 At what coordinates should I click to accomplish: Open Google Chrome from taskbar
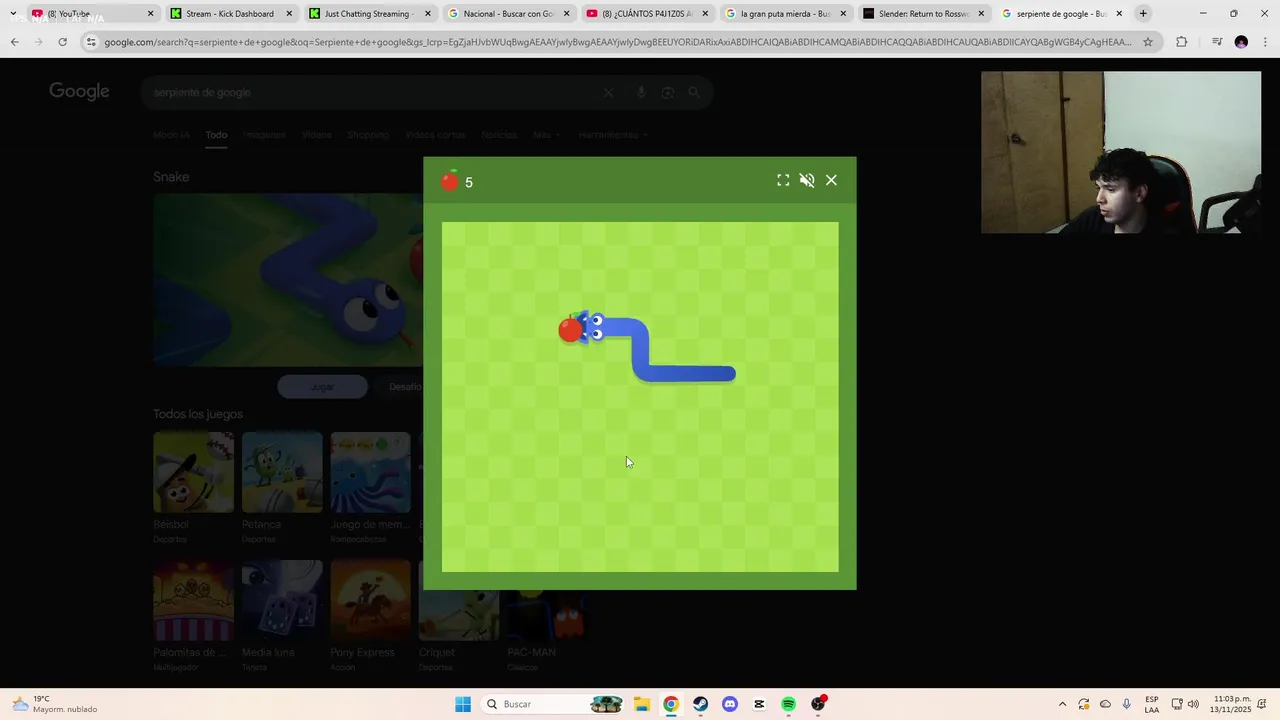click(x=670, y=704)
